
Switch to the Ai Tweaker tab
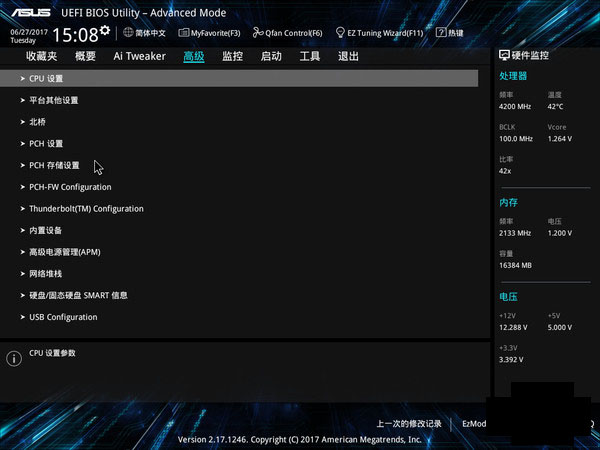(139, 56)
